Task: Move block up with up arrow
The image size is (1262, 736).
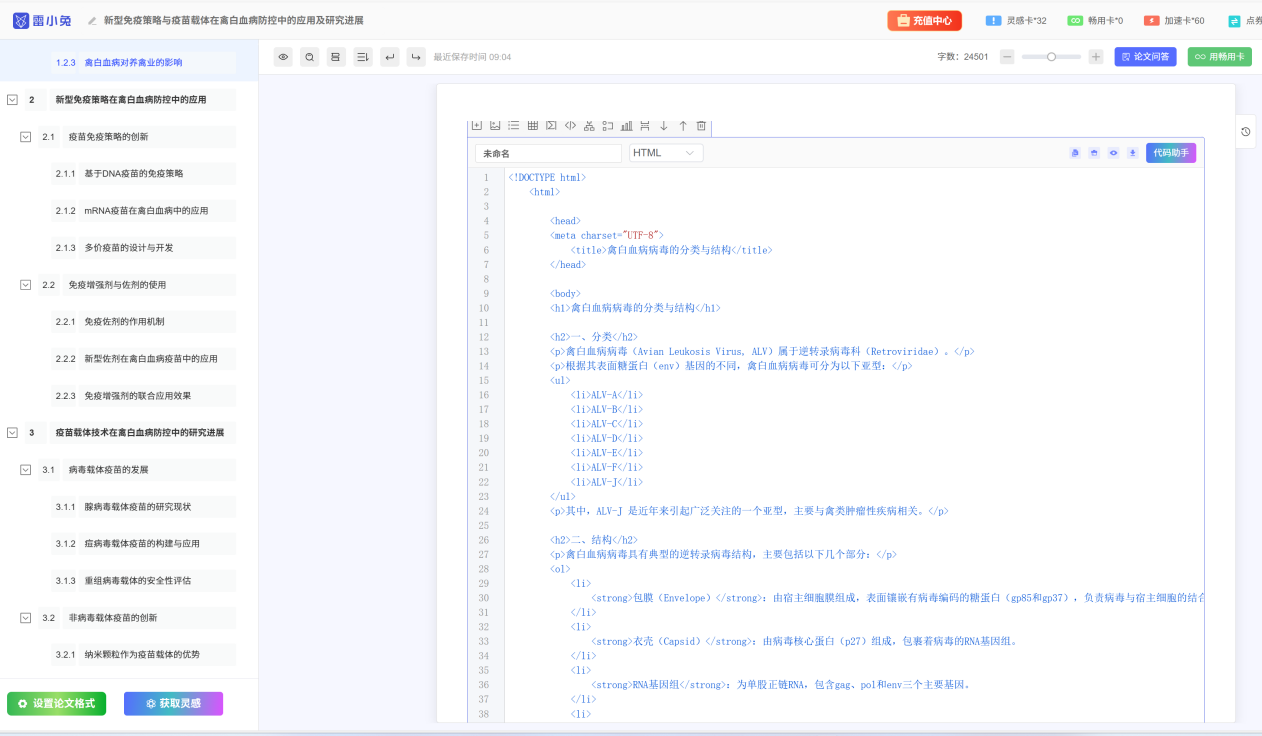Action: point(683,126)
